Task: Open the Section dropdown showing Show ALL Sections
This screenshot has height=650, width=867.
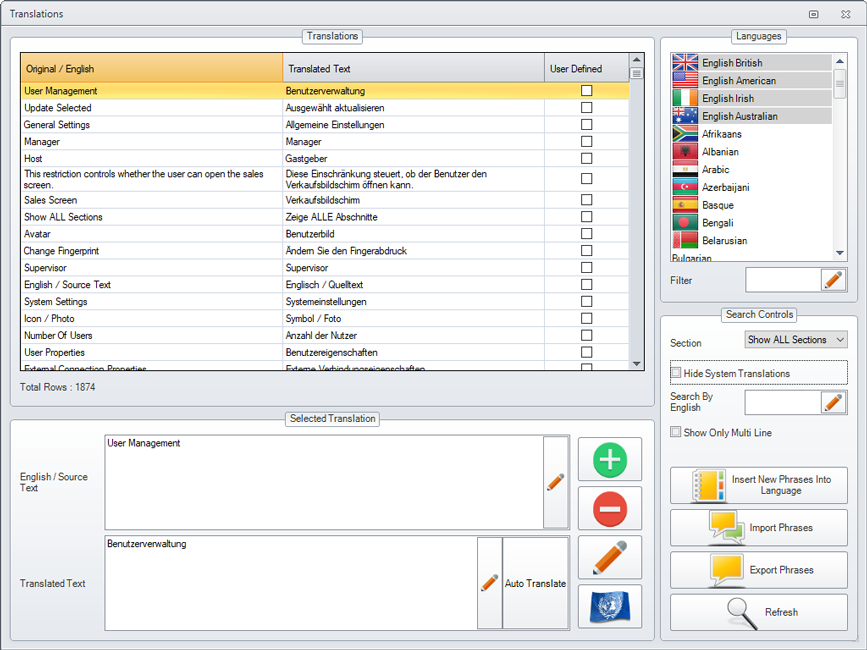Action: point(796,340)
